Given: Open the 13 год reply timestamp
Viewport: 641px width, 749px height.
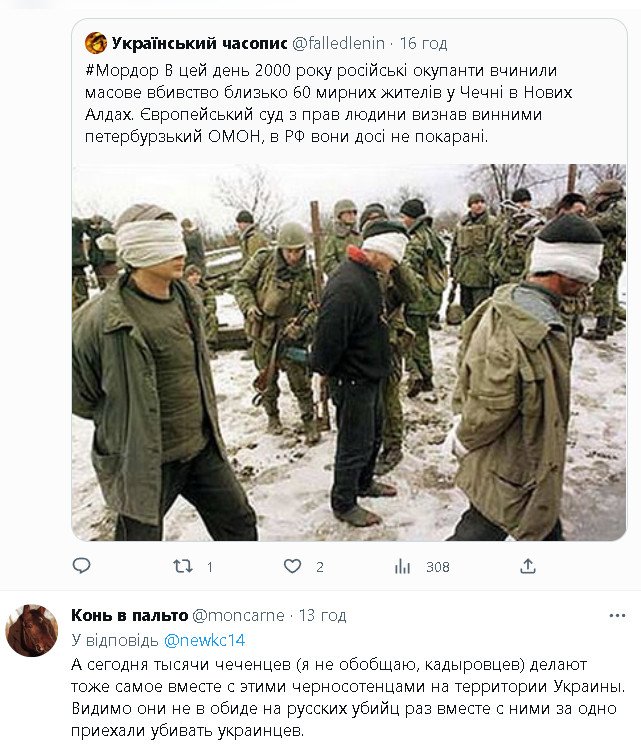Looking at the screenshot, I should (322, 615).
